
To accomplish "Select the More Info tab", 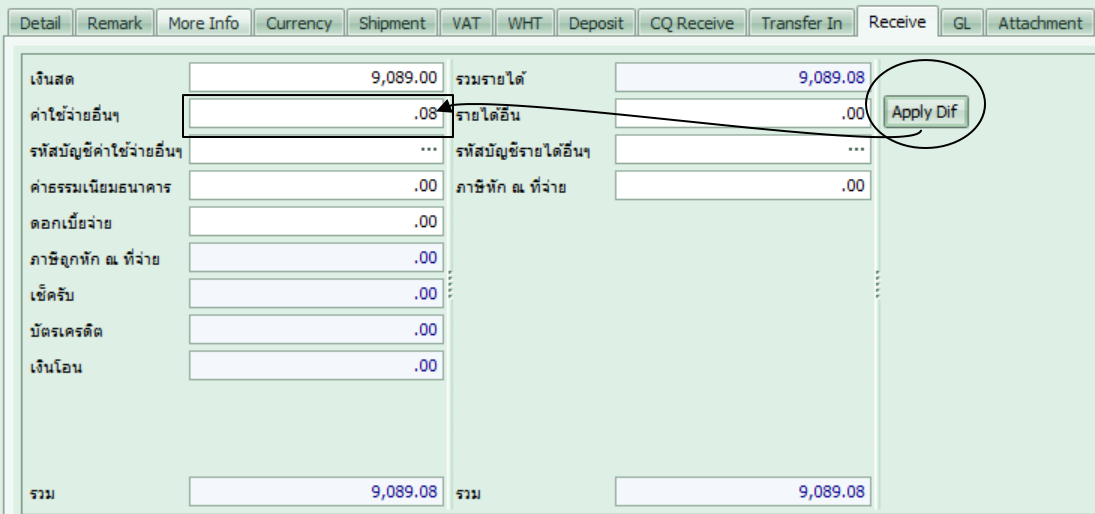I will tap(203, 23).
